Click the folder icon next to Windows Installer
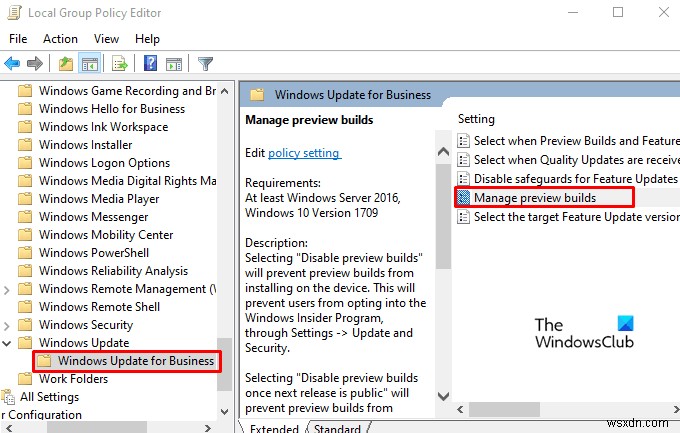 (x=25, y=144)
